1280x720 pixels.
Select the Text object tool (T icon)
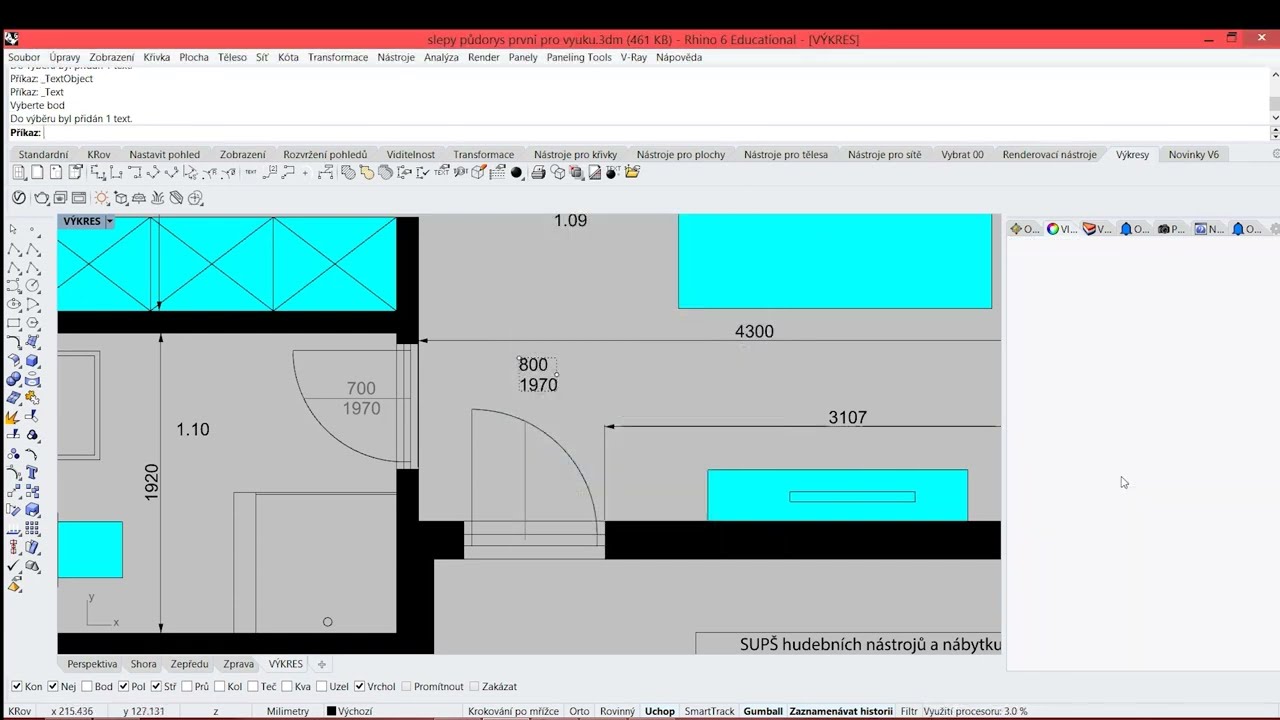click(x=33, y=473)
